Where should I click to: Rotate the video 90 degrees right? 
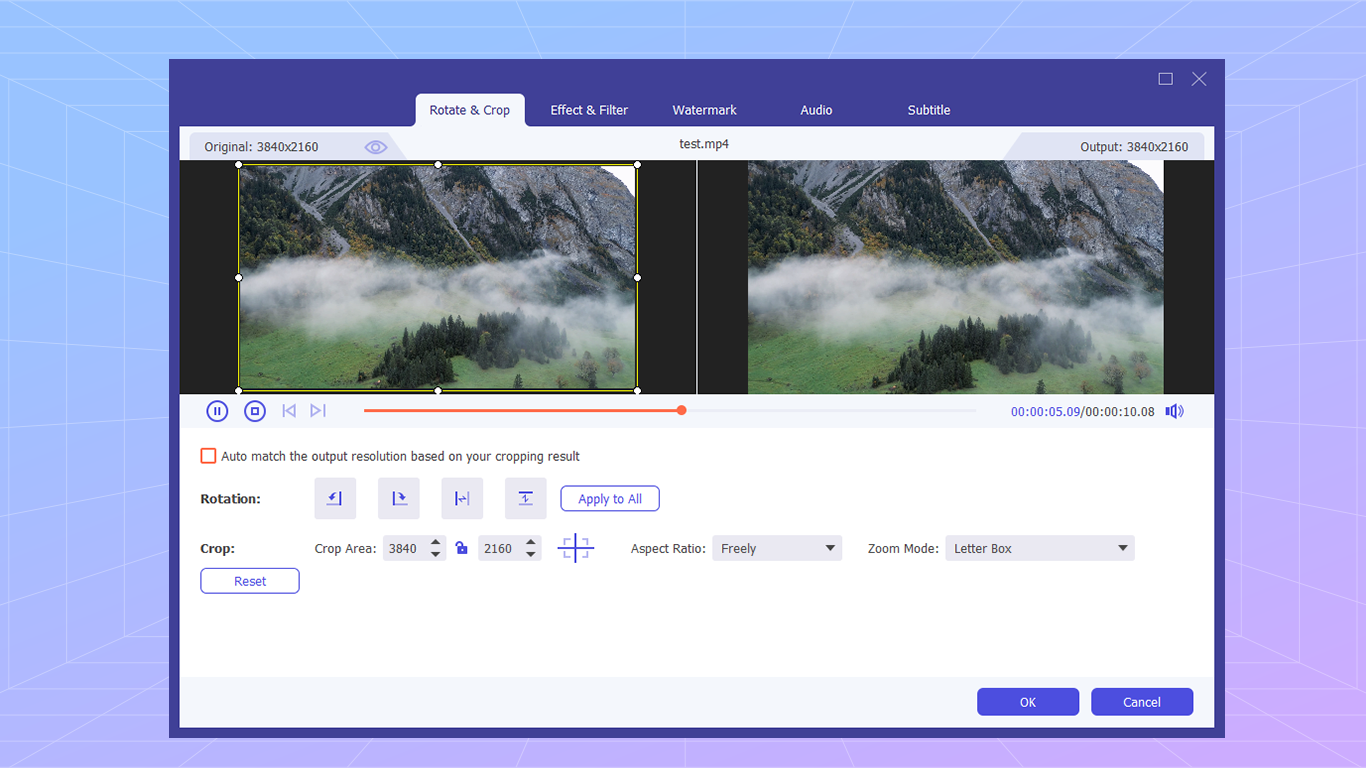[x=399, y=498]
